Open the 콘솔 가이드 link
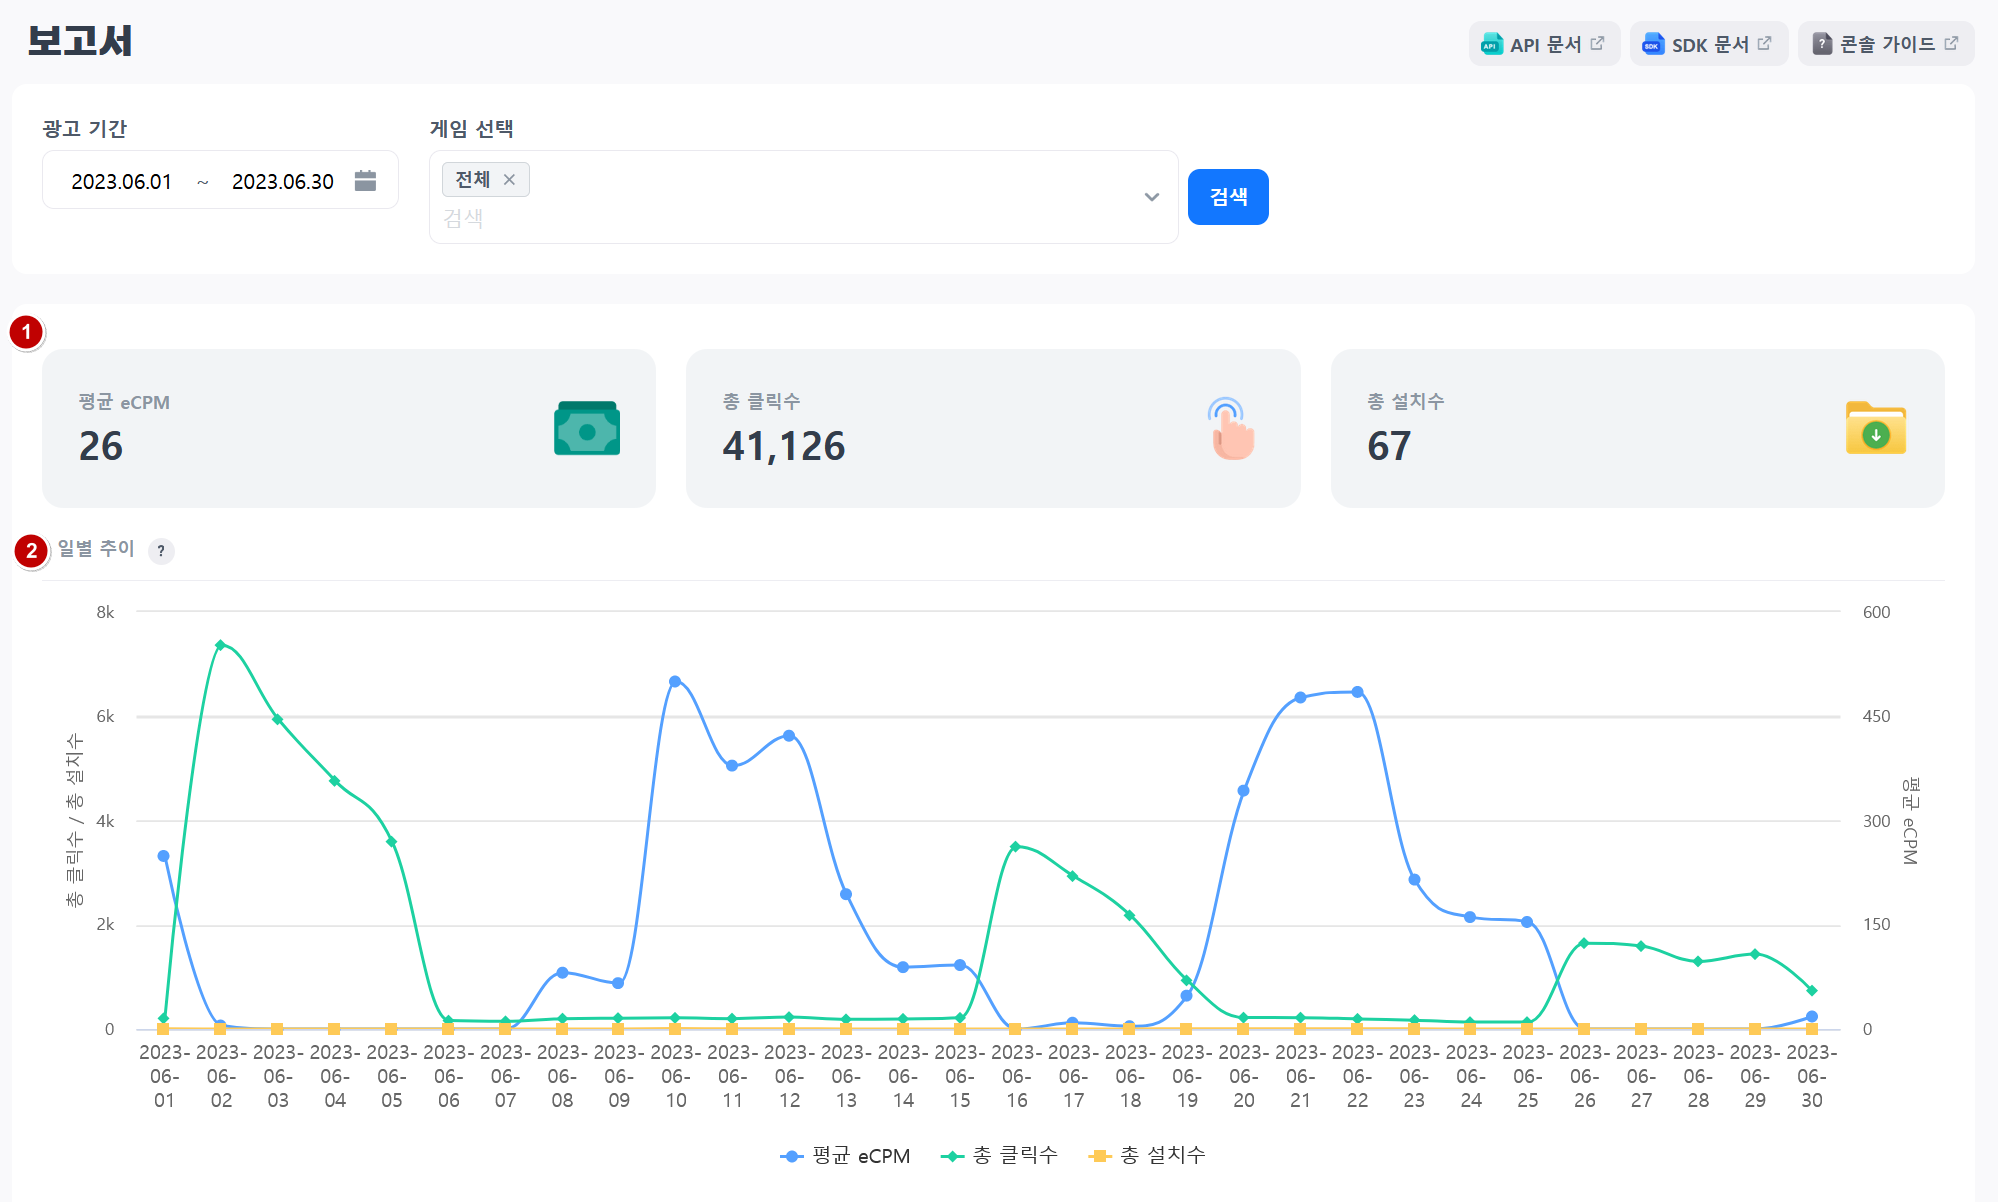1998x1202 pixels. pos(1885,44)
